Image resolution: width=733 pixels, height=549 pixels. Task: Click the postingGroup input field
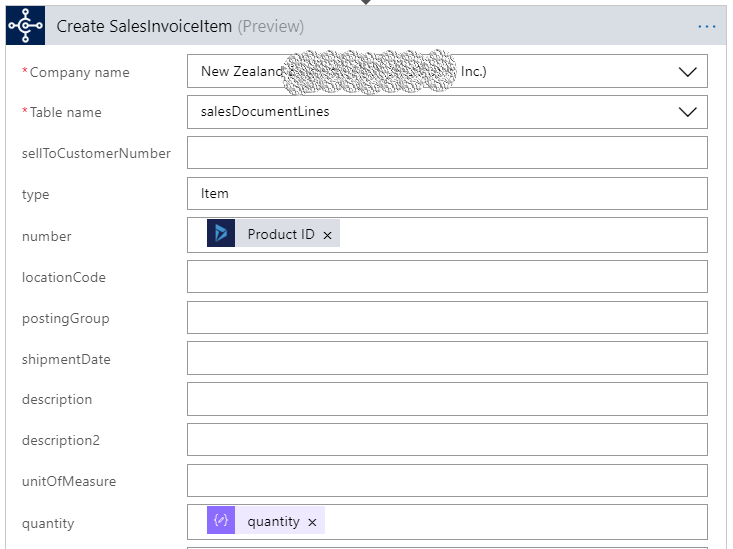447,318
